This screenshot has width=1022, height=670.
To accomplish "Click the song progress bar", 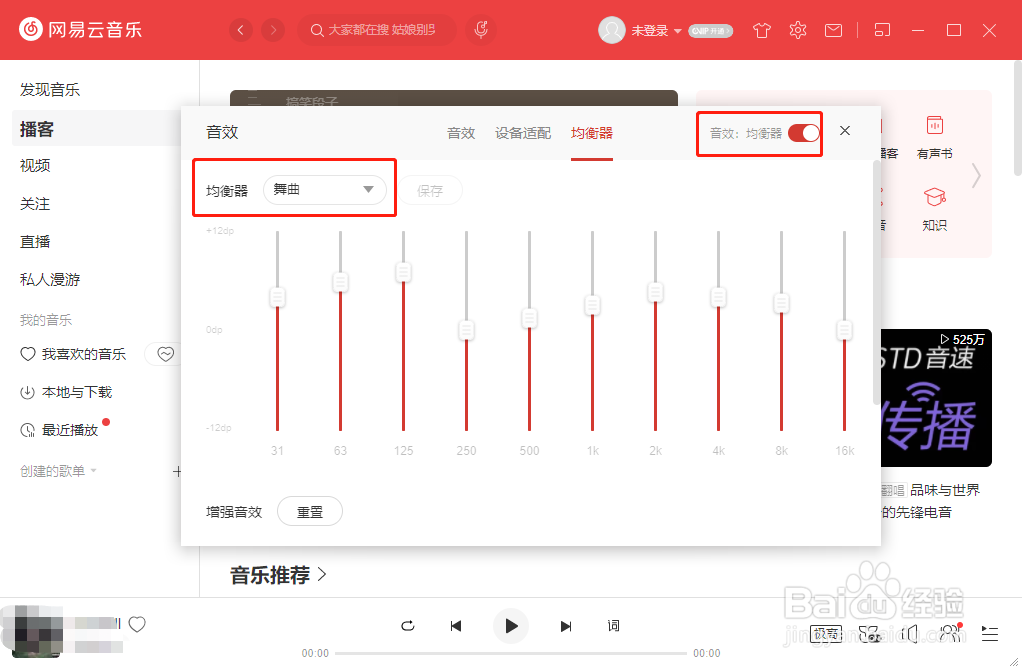I will [x=511, y=653].
